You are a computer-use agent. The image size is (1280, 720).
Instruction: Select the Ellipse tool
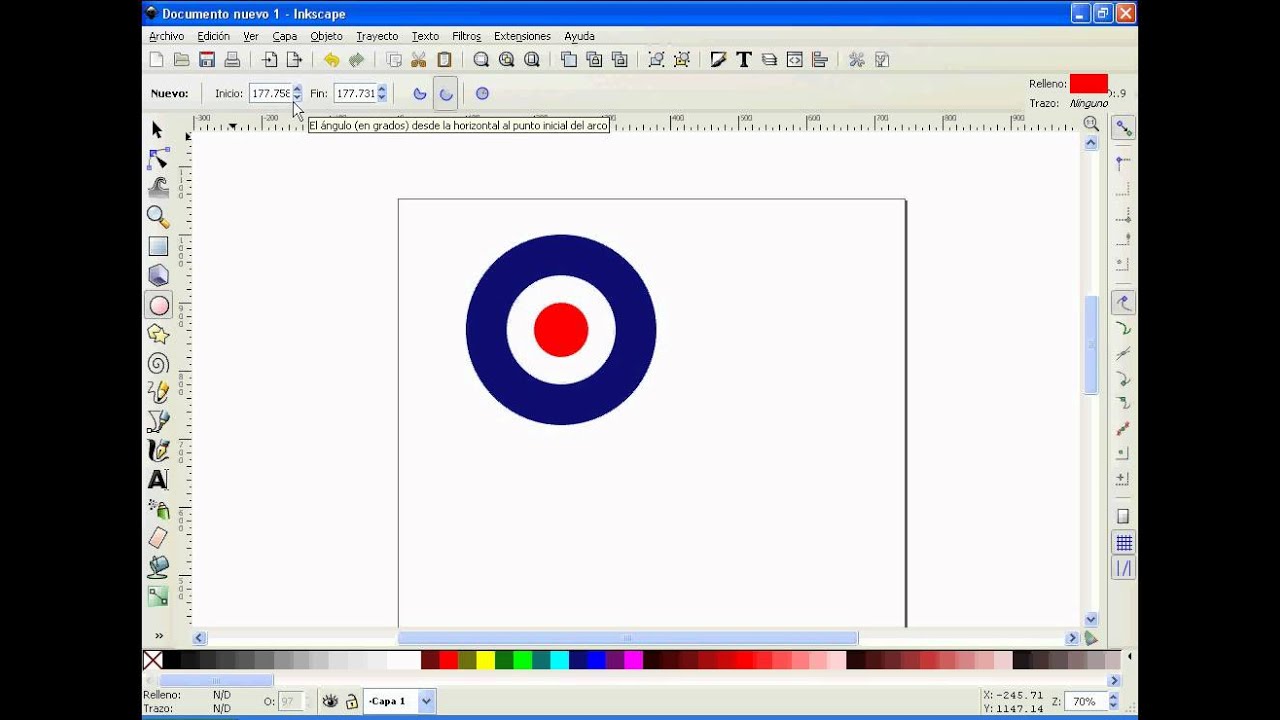158,305
